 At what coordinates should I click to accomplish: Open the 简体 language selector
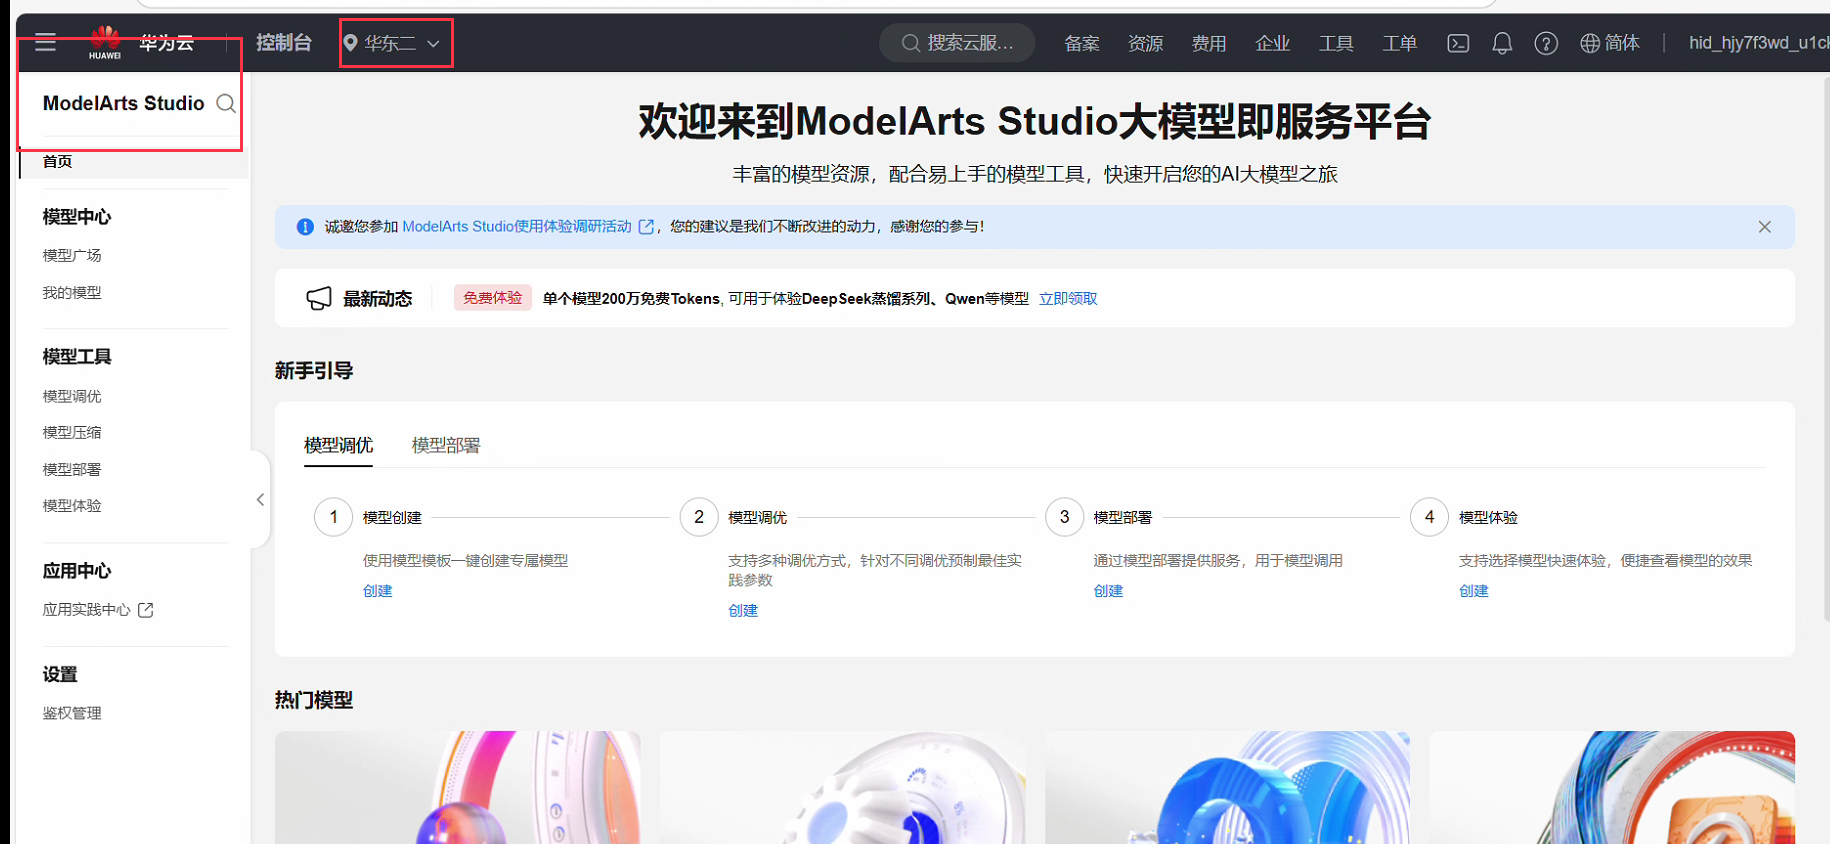[1610, 43]
